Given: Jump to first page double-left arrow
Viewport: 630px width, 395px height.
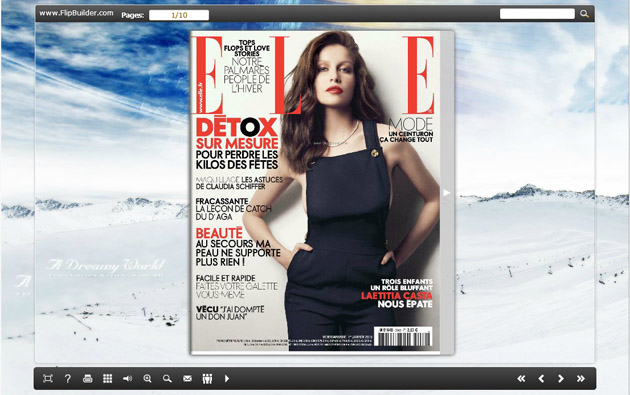Looking at the screenshot, I should pos(521,379).
